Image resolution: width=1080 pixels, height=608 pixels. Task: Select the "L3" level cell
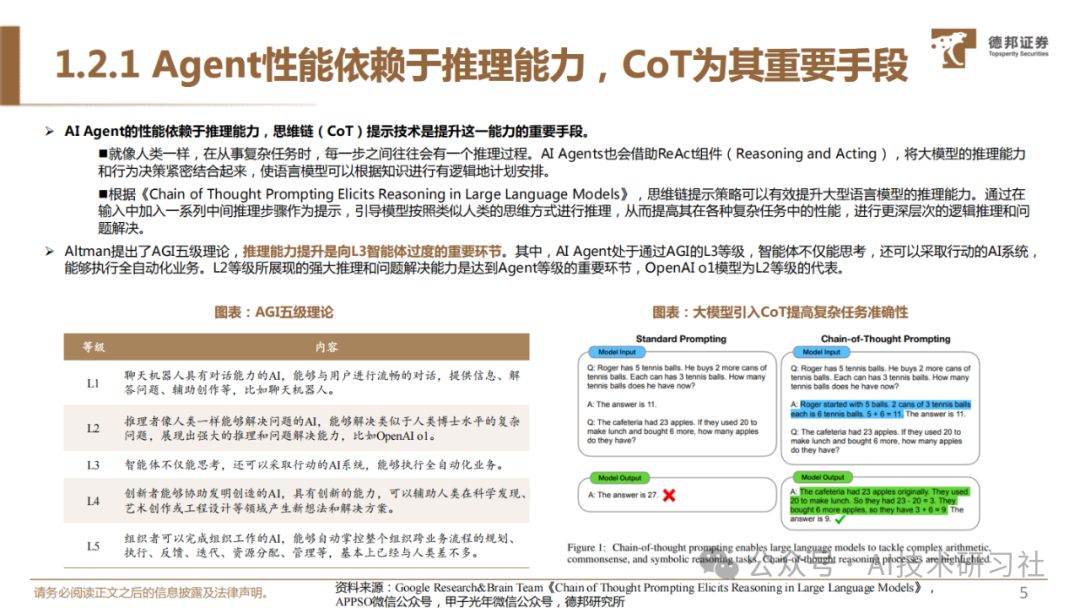pyautogui.click(x=93, y=465)
